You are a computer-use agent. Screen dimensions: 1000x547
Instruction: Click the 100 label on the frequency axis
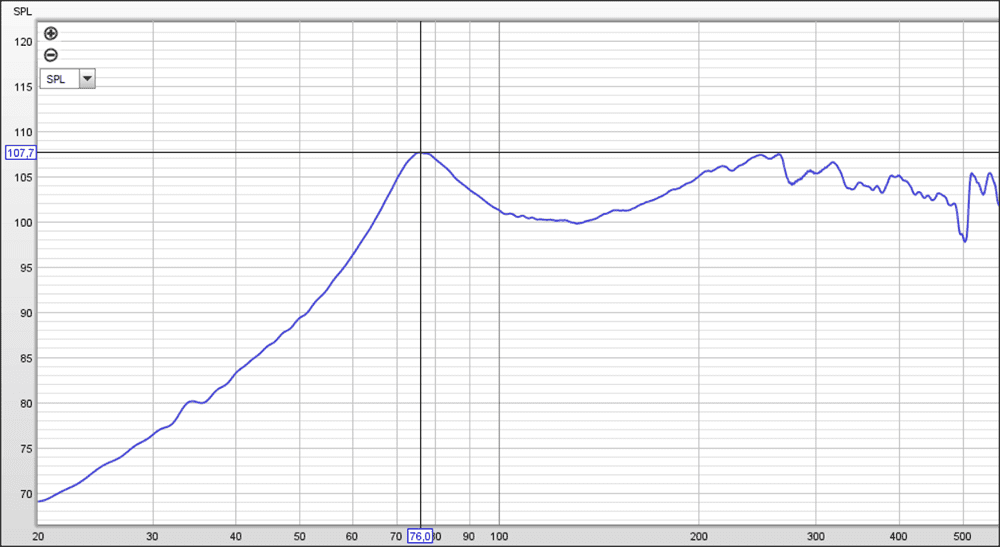(499, 536)
